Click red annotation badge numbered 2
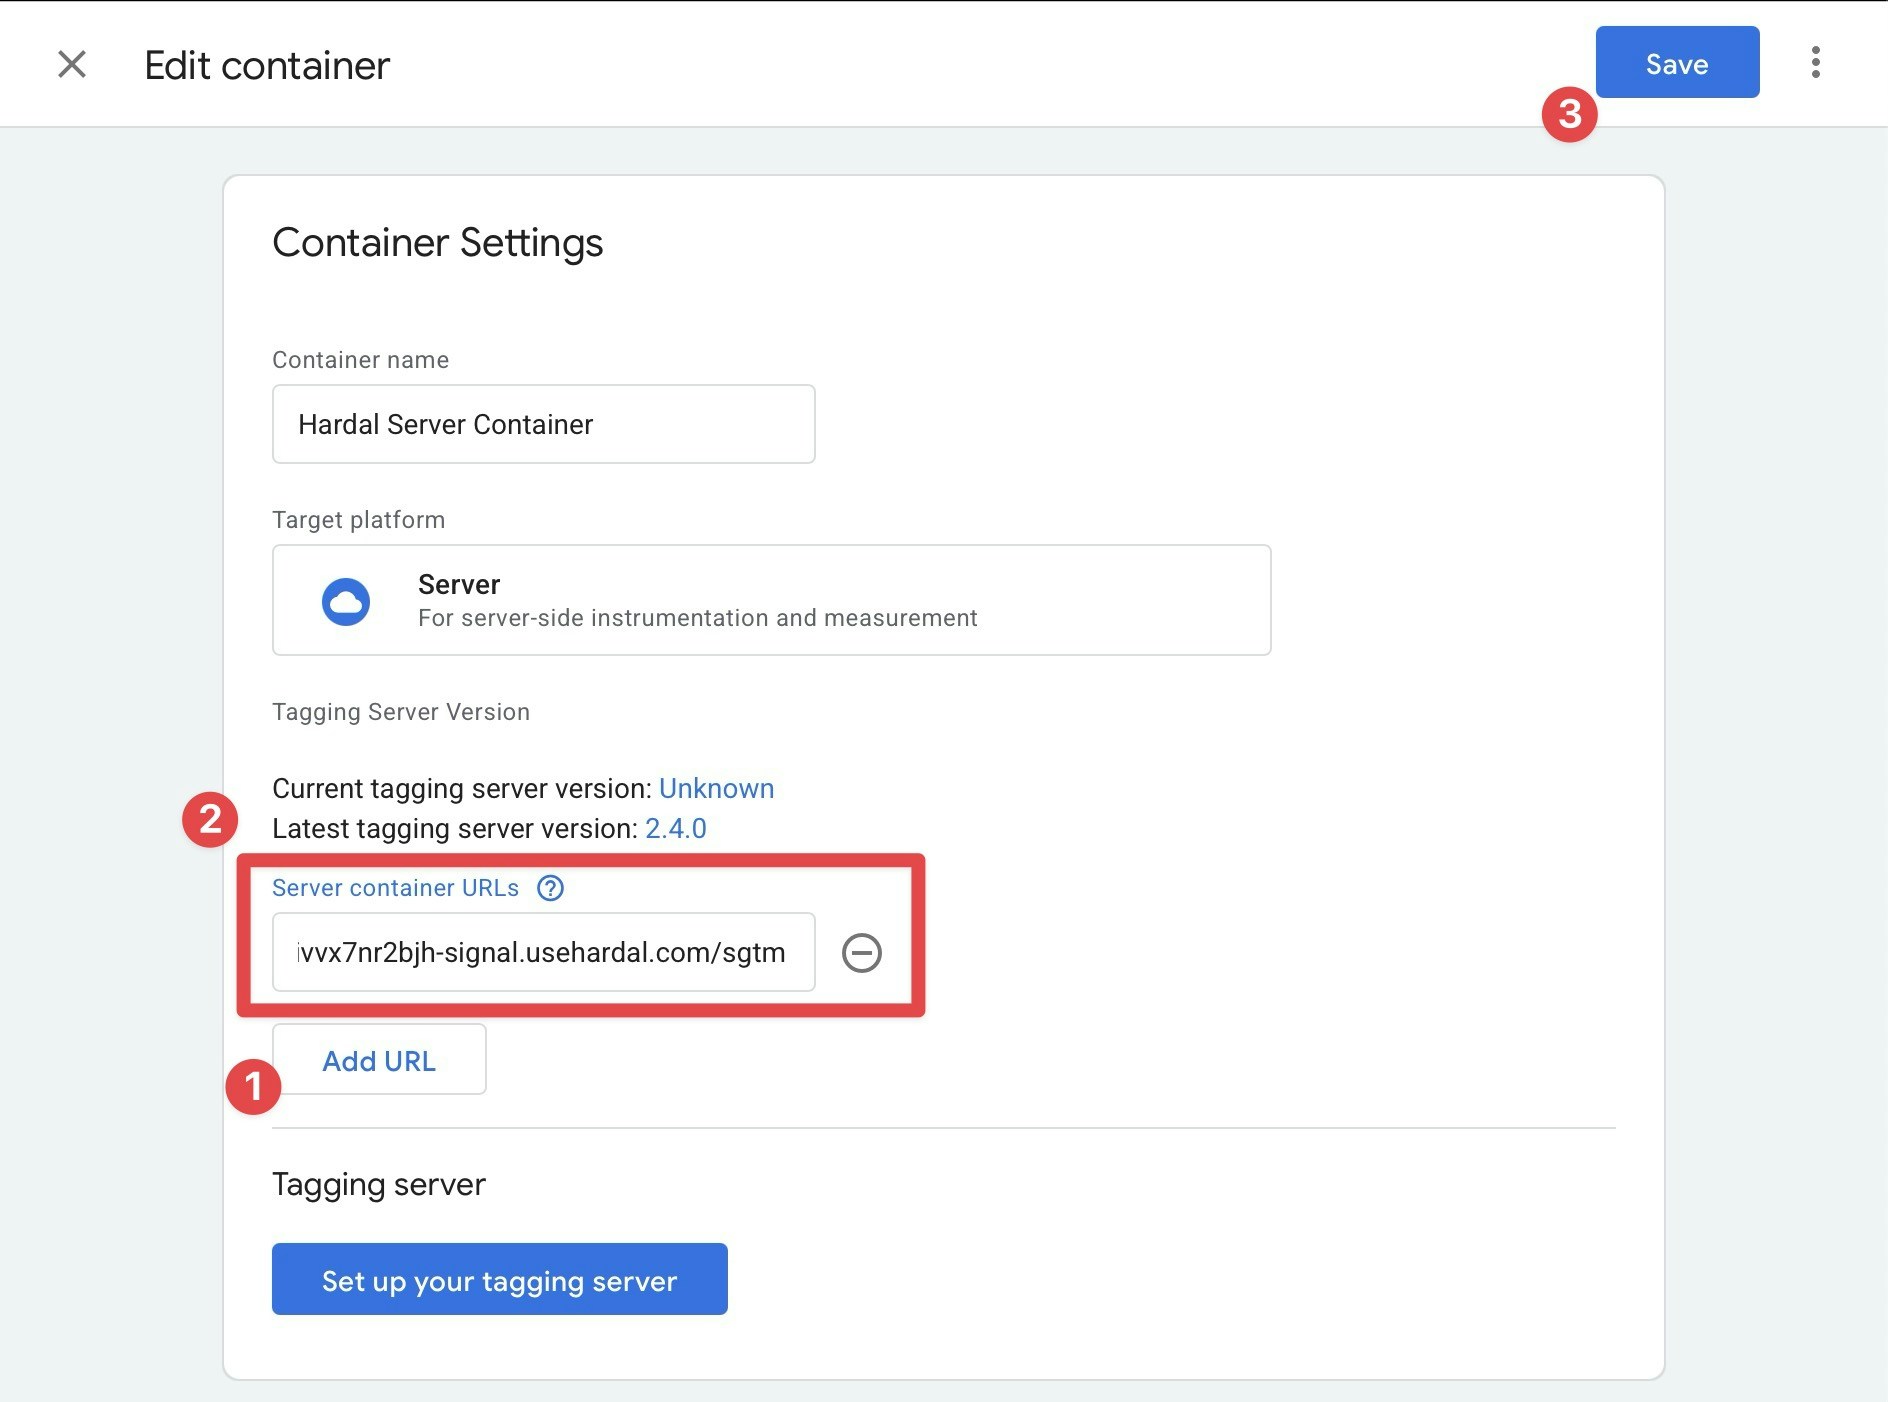The width and height of the screenshot is (1888, 1402). (211, 820)
